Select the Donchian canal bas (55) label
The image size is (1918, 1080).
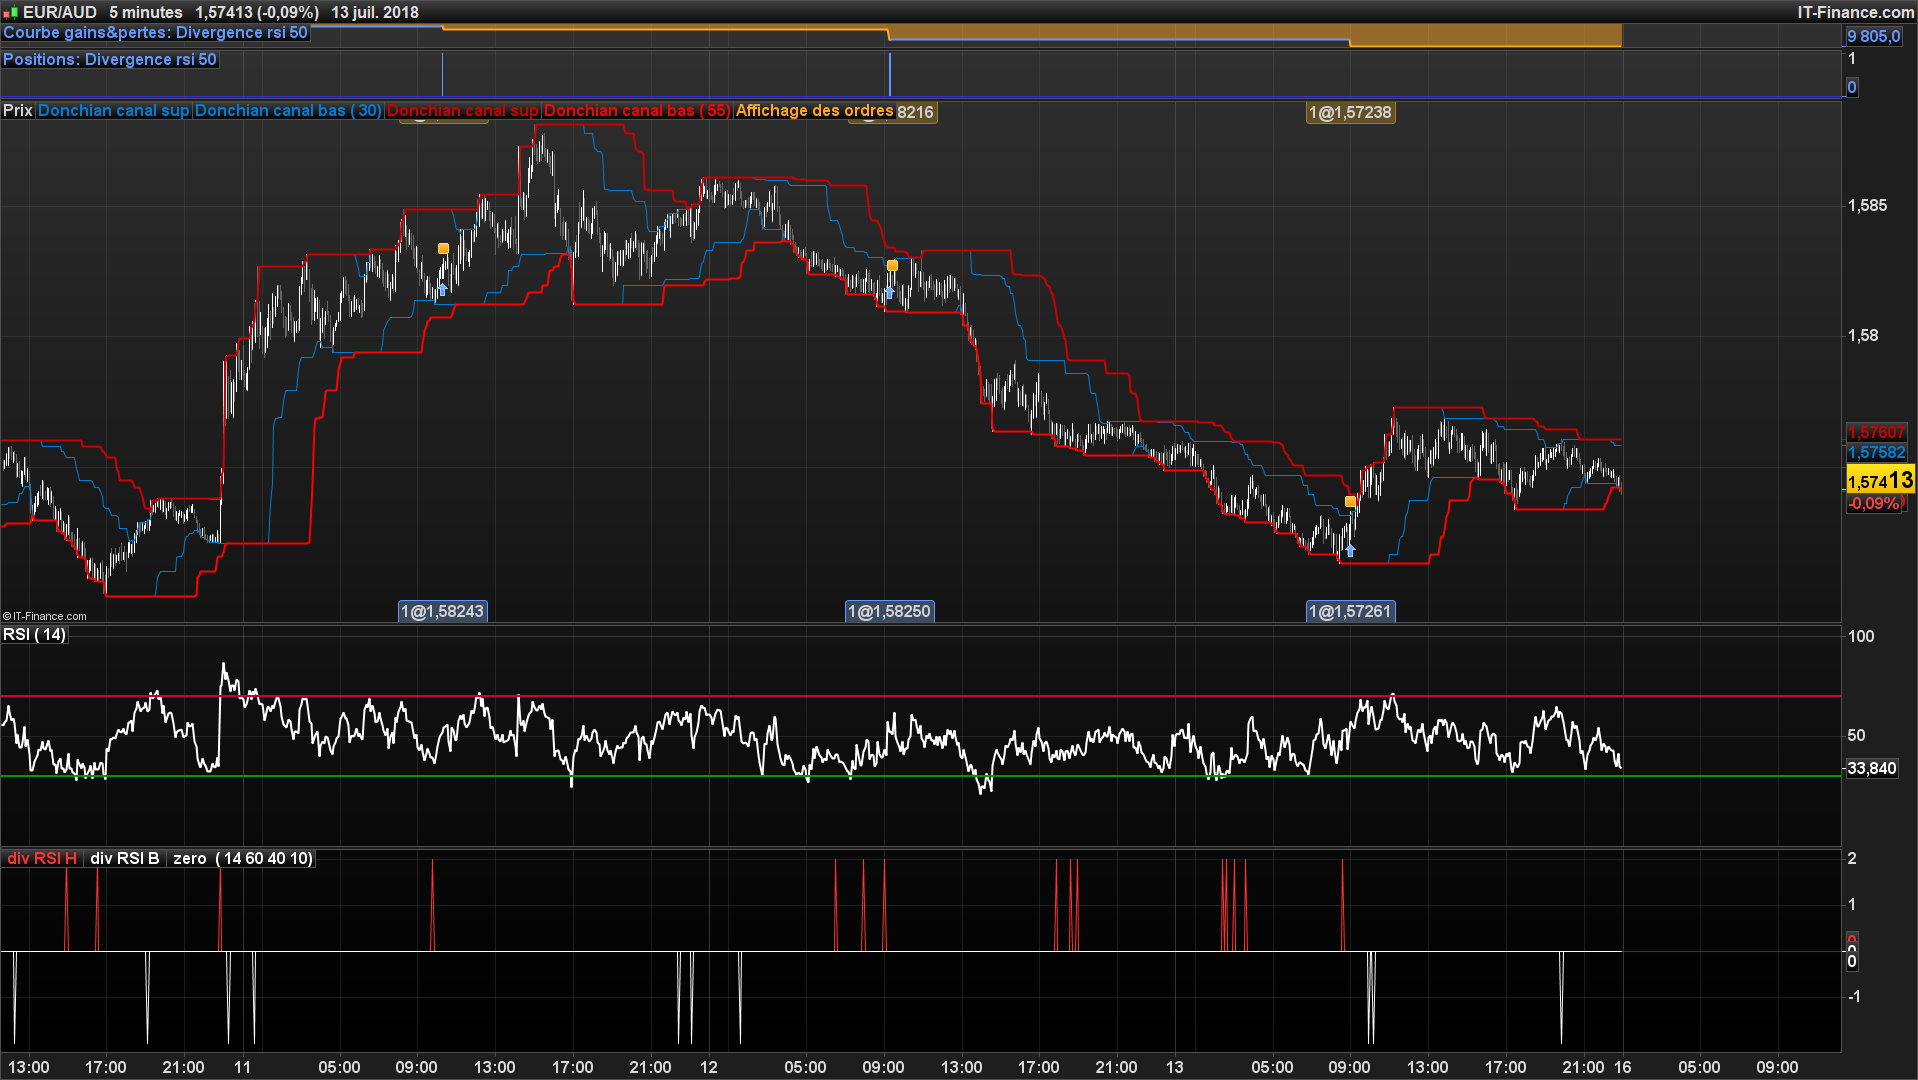point(637,111)
